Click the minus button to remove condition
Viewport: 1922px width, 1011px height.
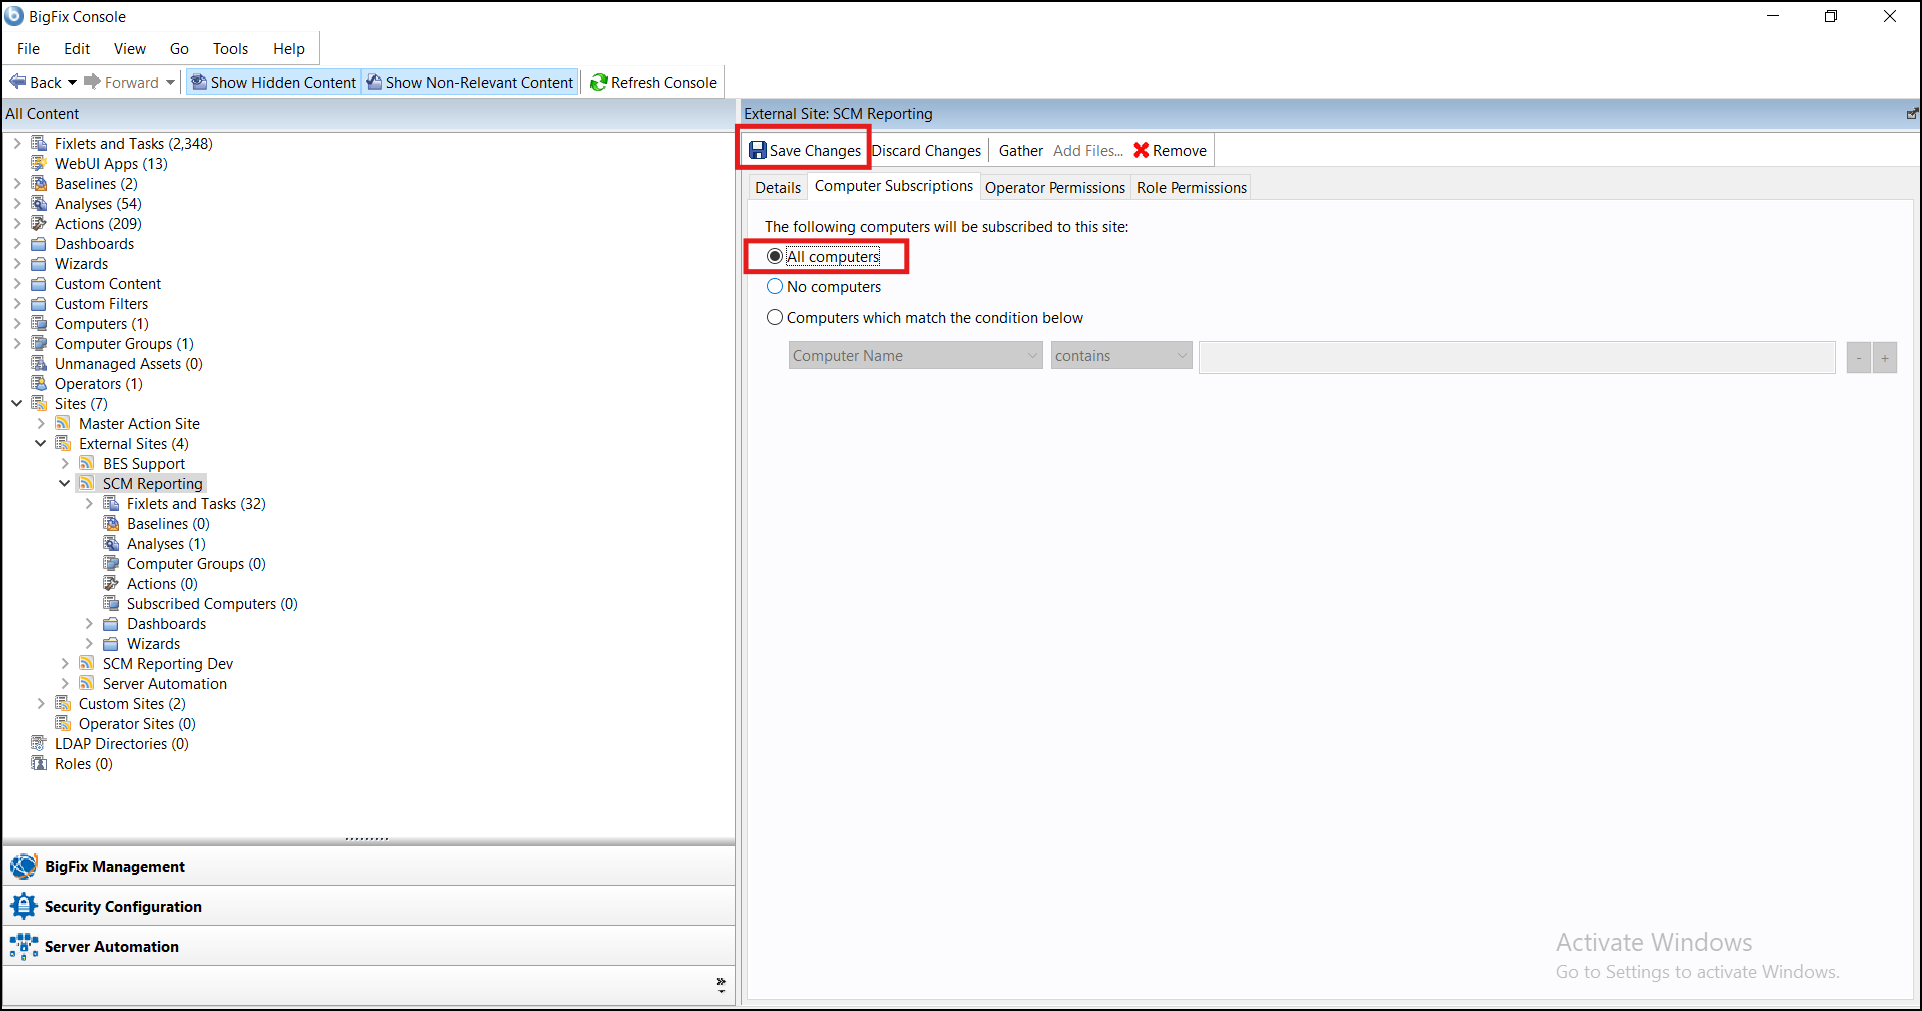point(1859,357)
